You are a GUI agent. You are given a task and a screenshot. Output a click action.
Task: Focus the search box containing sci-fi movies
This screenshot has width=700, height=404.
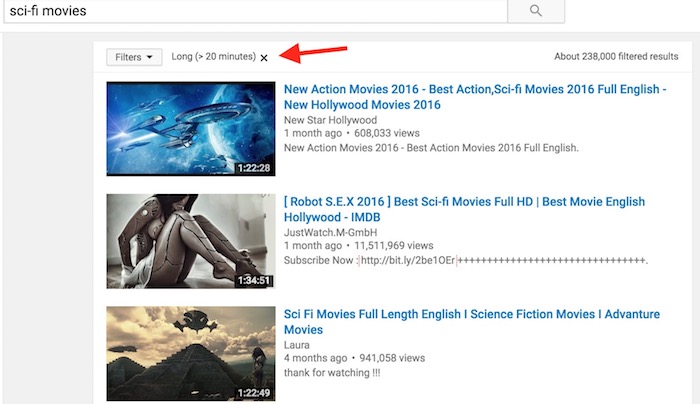[250, 11]
